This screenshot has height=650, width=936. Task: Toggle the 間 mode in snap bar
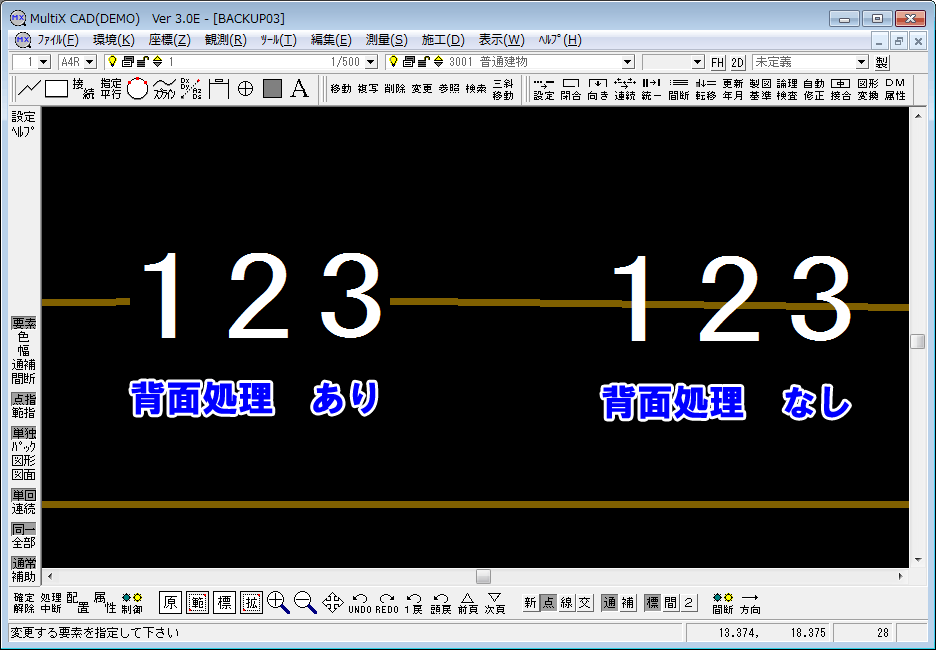670,603
